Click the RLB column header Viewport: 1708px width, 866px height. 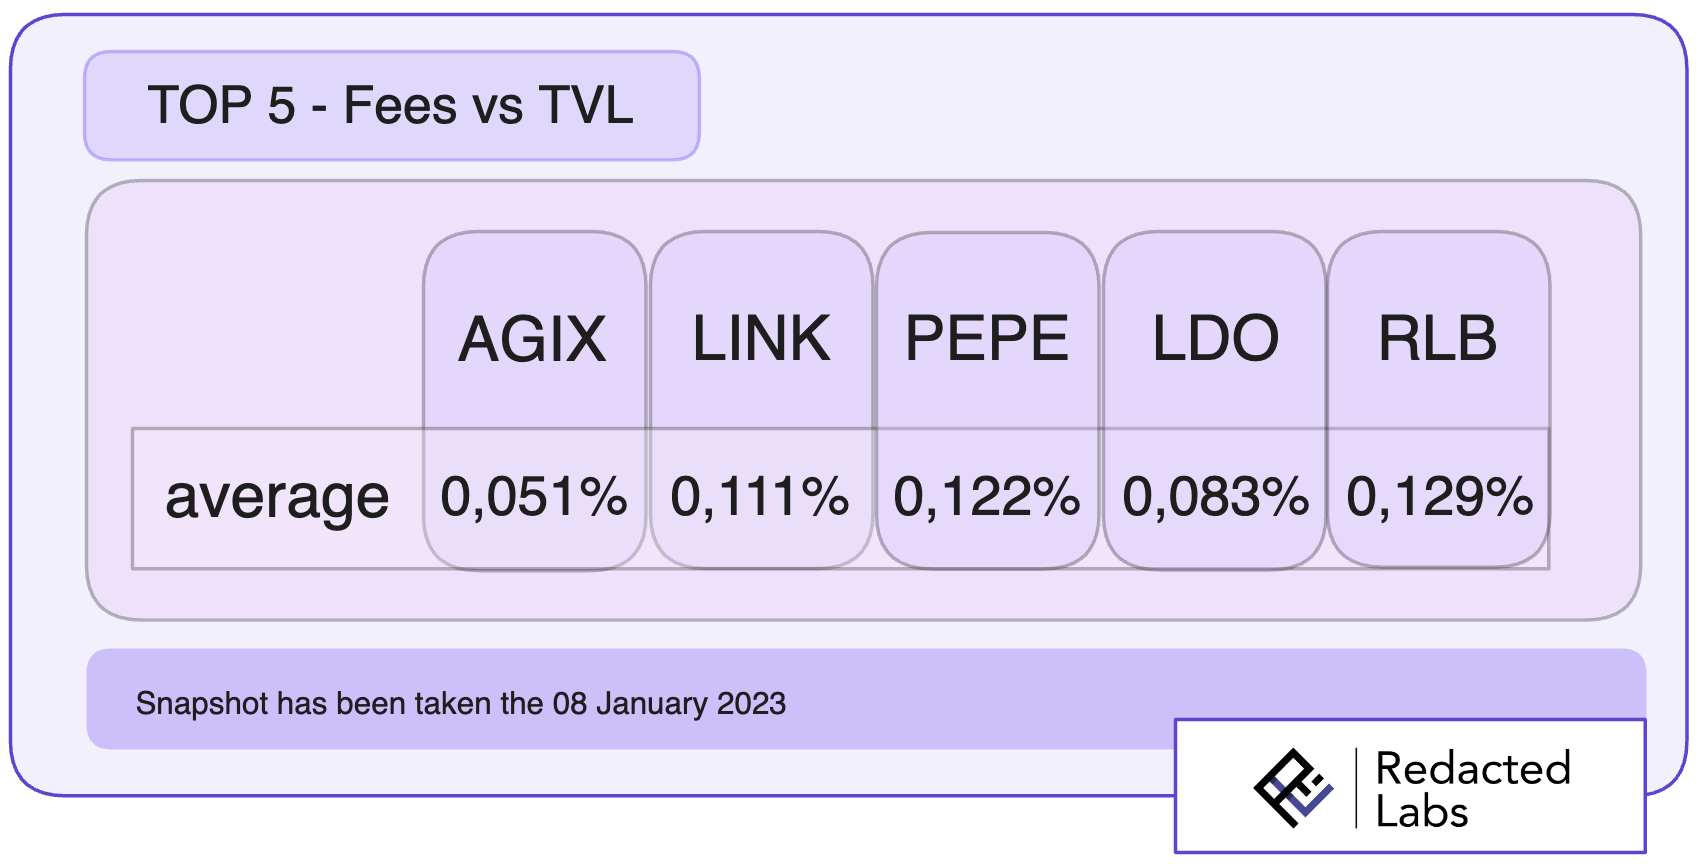click(x=1438, y=338)
